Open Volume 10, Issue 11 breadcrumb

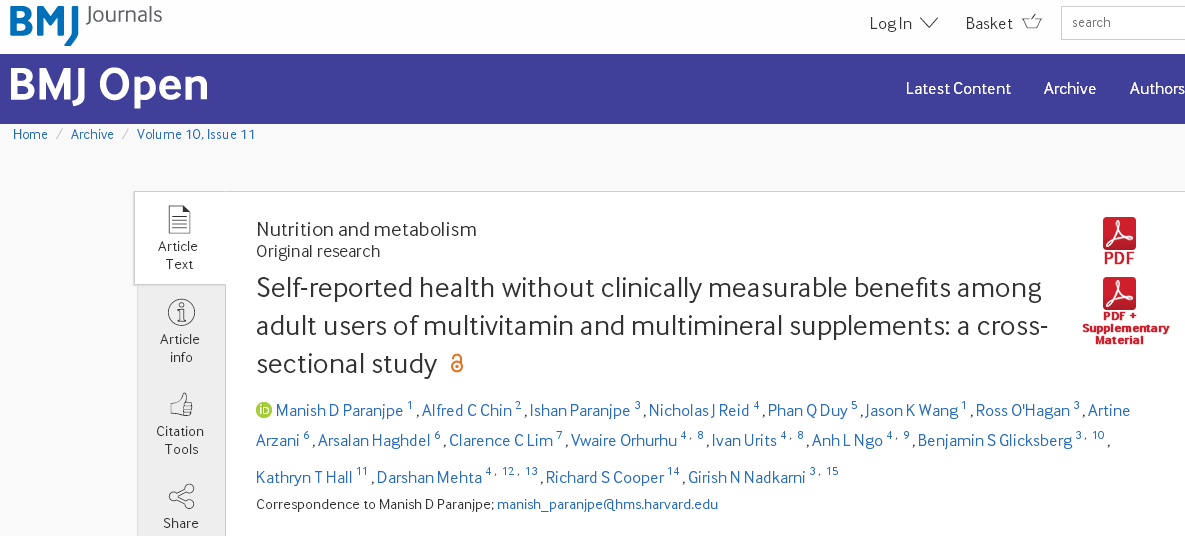pos(196,135)
